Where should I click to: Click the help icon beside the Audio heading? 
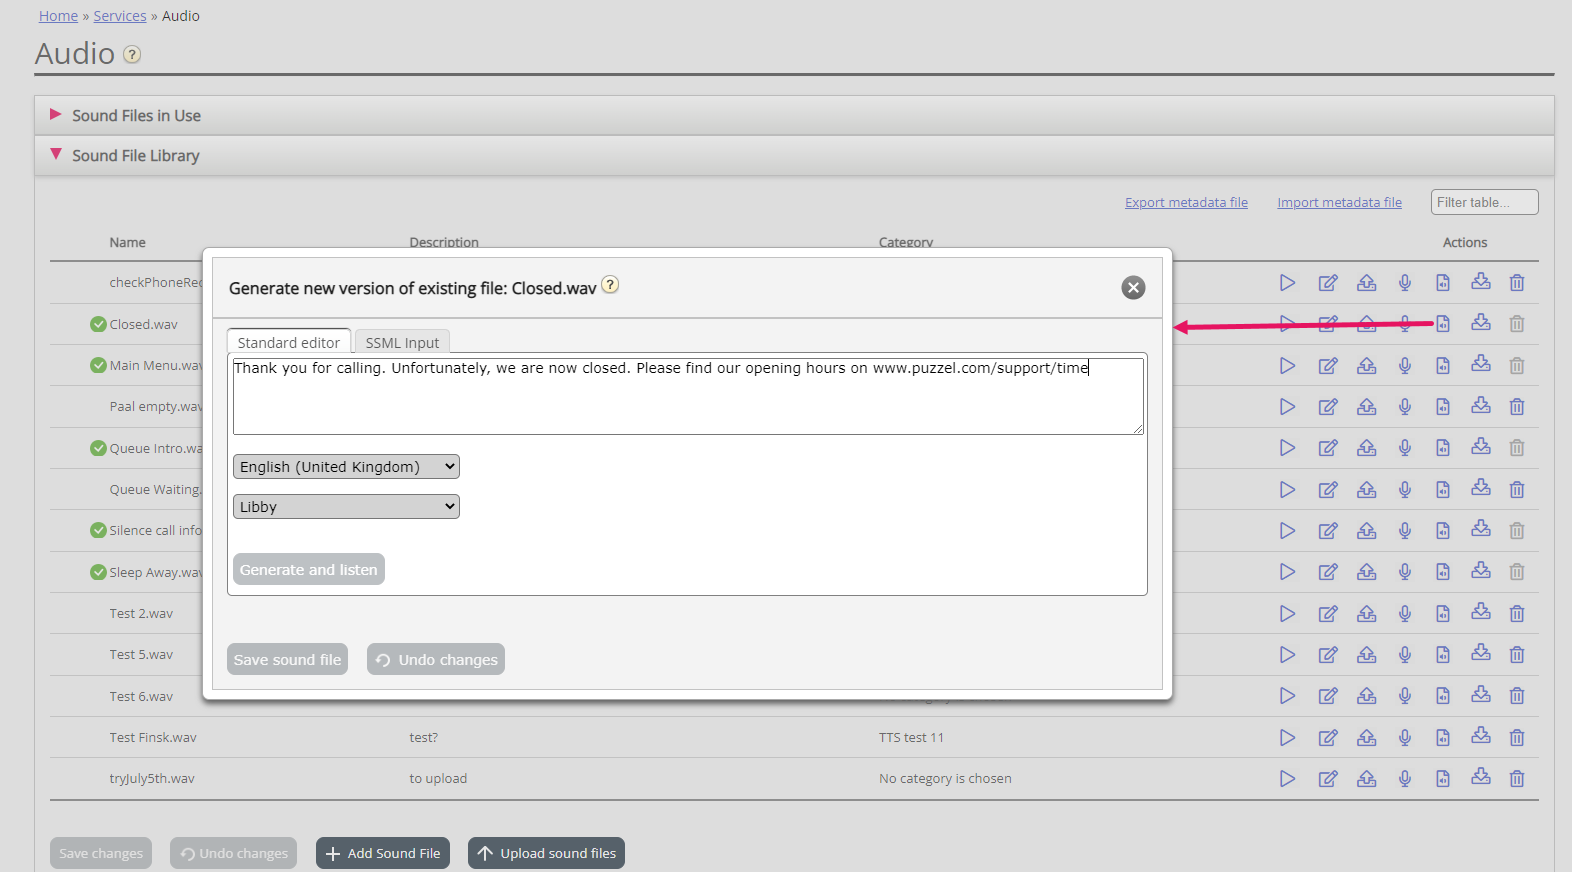132,55
